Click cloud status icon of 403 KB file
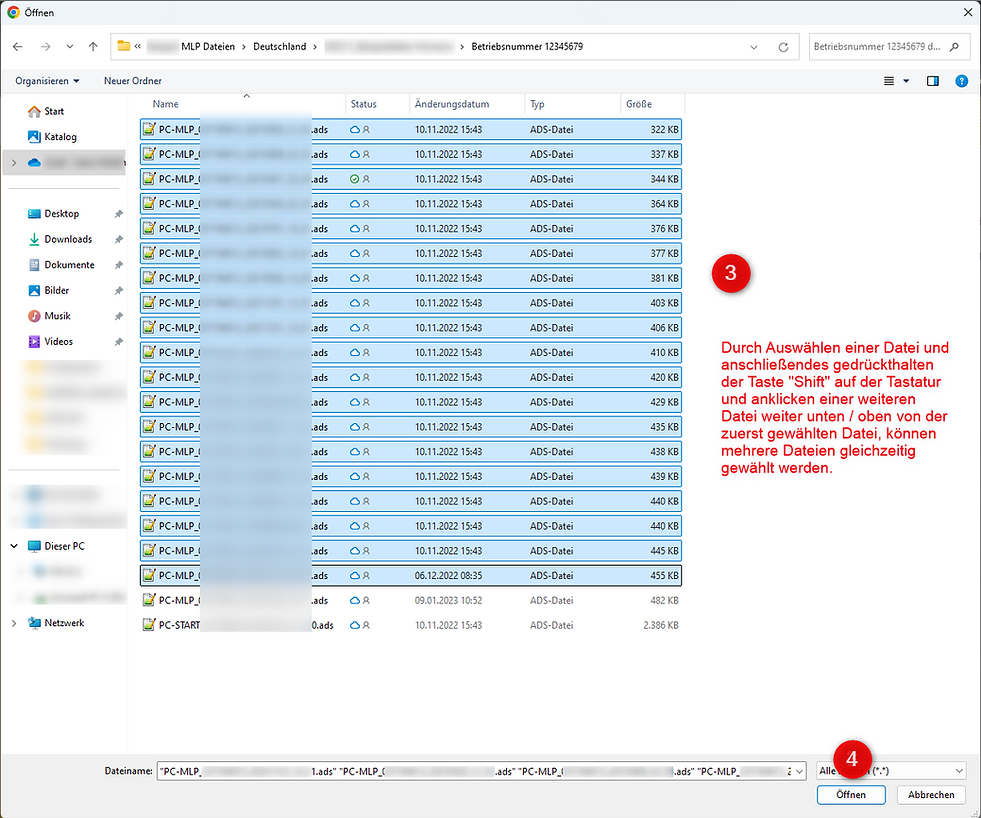This screenshot has width=981, height=818. pos(355,303)
